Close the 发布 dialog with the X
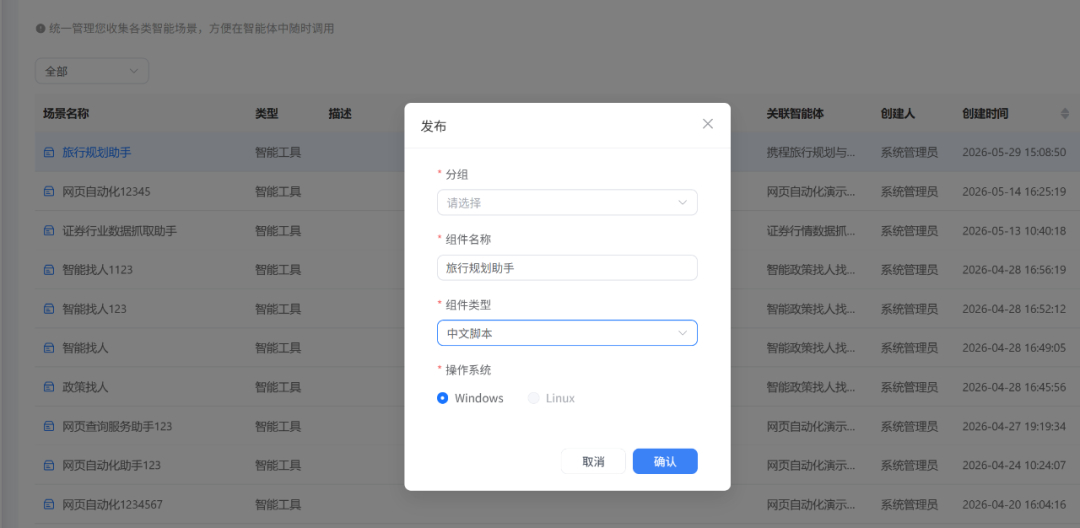This screenshot has width=1080, height=528. pyautogui.click(x=707, y=124)
